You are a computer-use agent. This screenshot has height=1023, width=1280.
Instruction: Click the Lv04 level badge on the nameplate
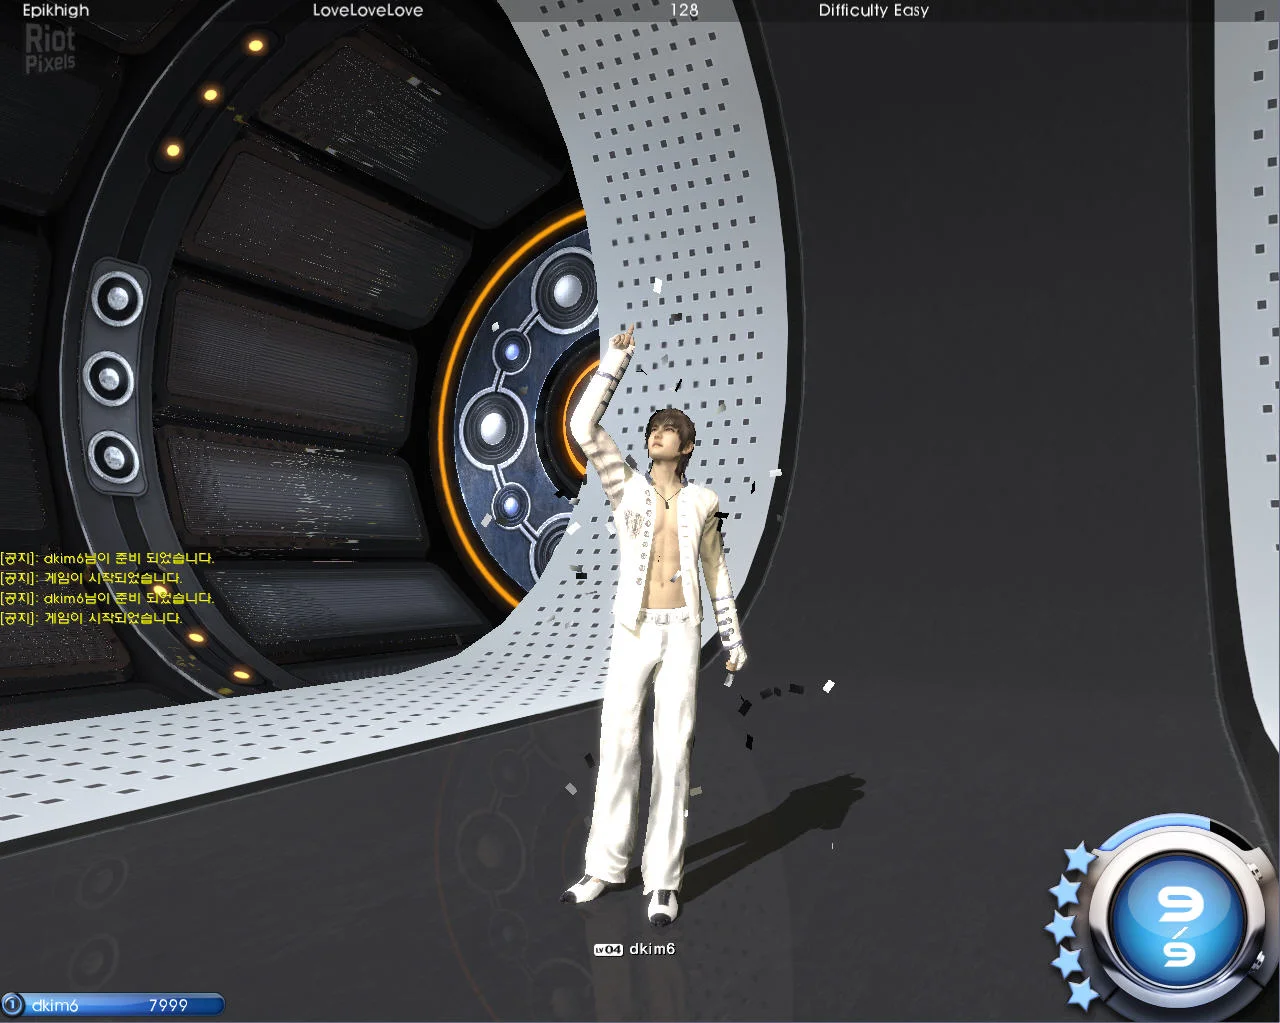click(608, 949)
